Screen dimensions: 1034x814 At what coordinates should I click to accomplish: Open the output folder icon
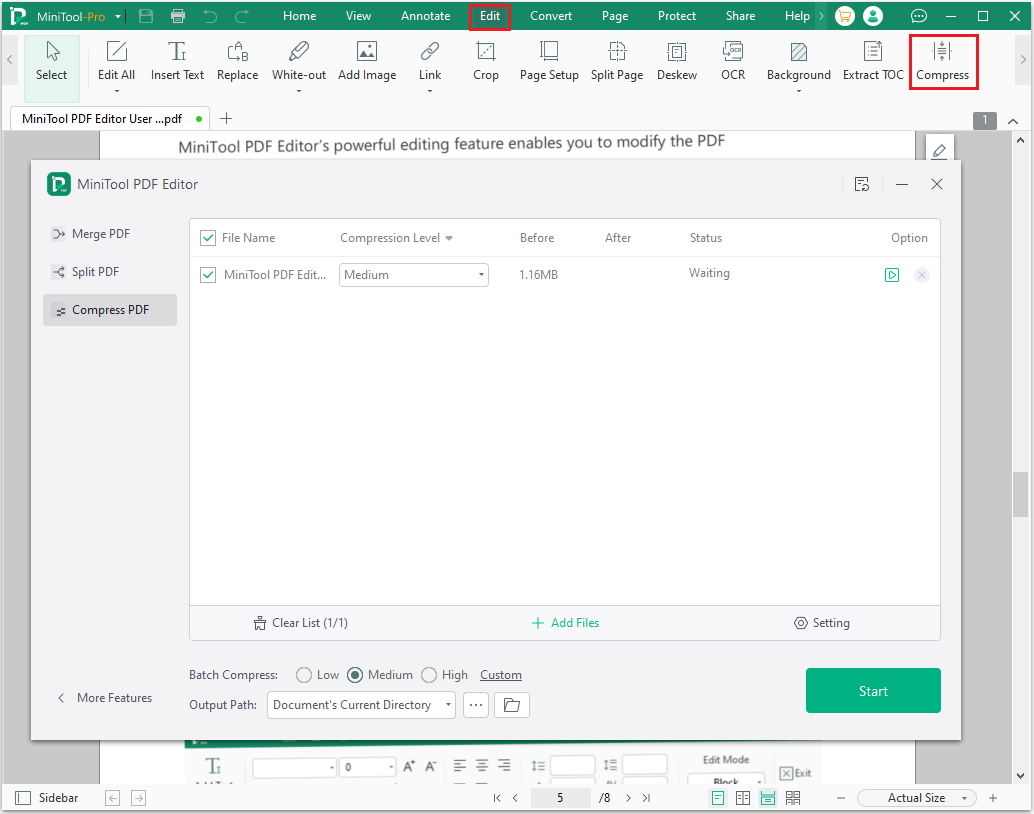[x=512, y=705]
